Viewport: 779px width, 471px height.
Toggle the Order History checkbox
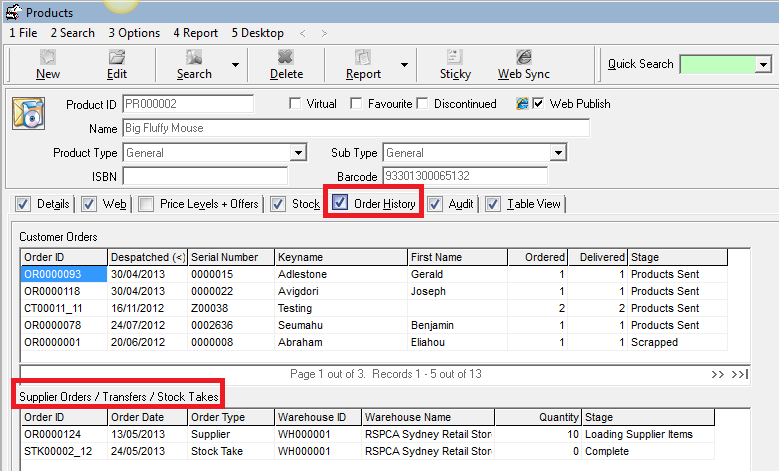340,203
